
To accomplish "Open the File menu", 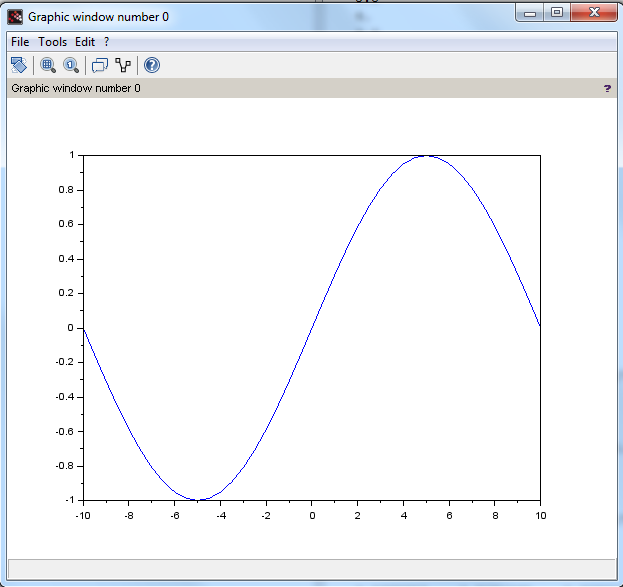I will tap(20, 42).
